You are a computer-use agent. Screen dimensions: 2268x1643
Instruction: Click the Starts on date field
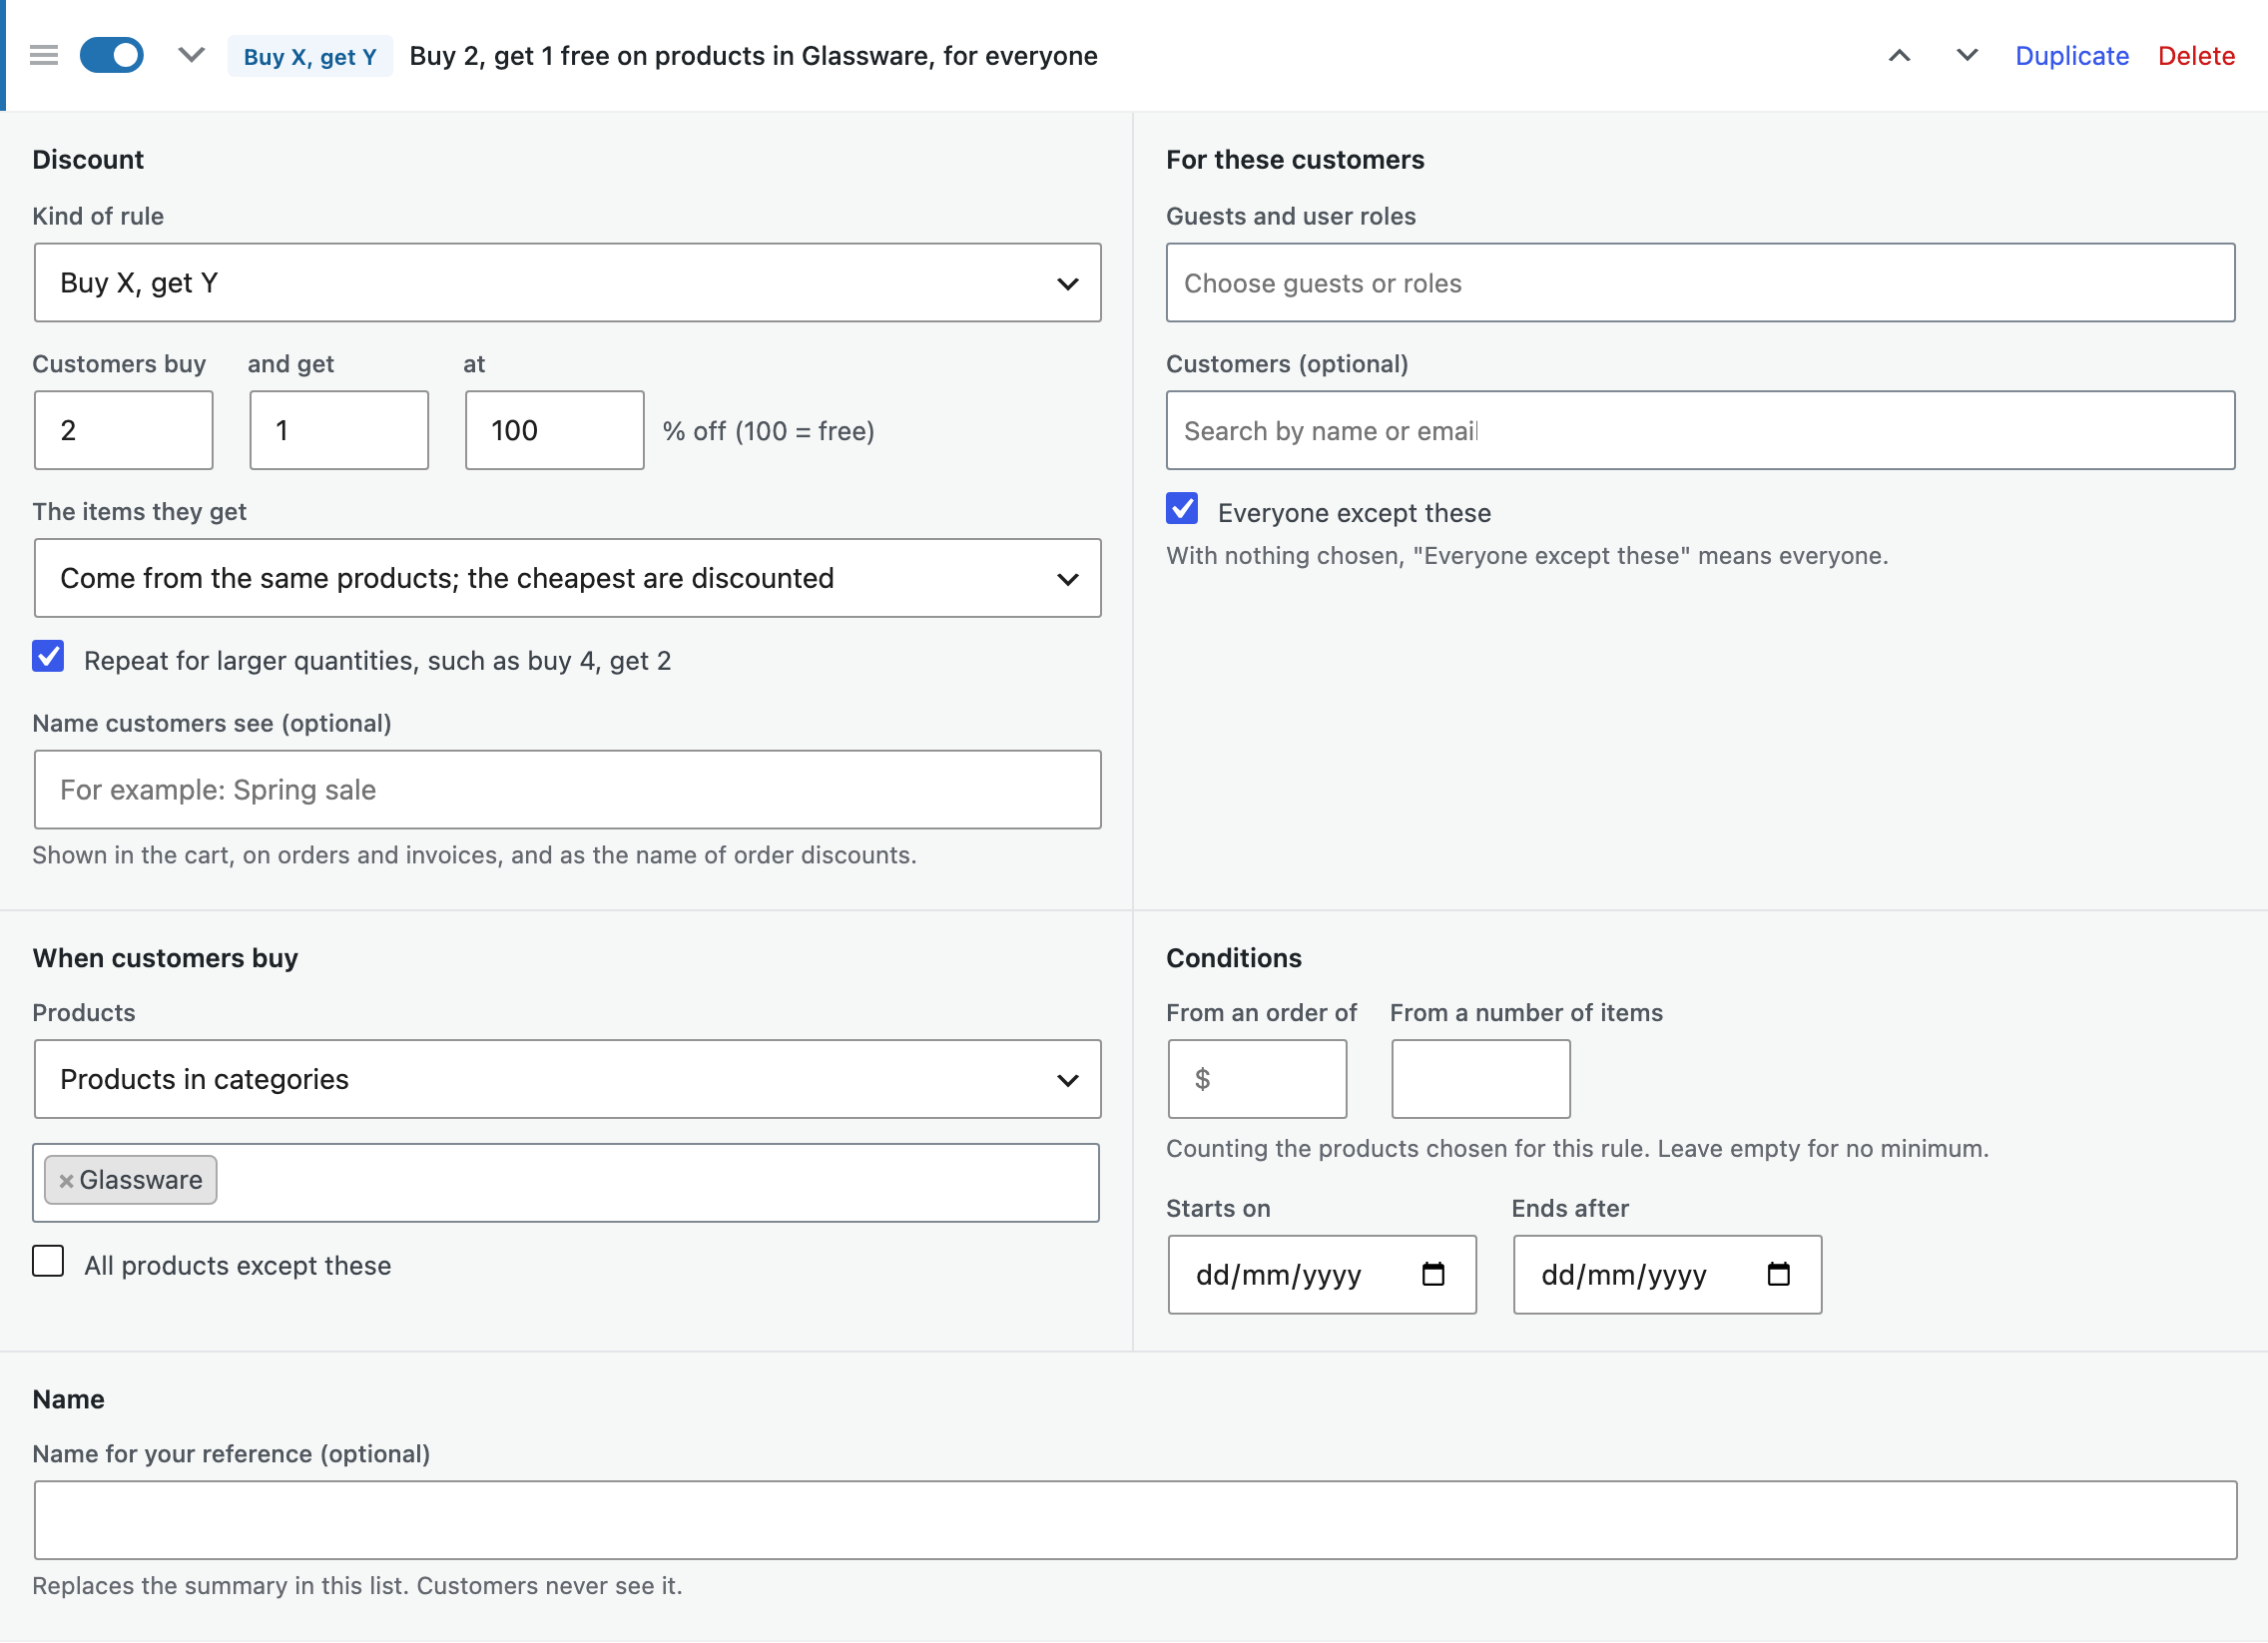coord(1322,1275)
